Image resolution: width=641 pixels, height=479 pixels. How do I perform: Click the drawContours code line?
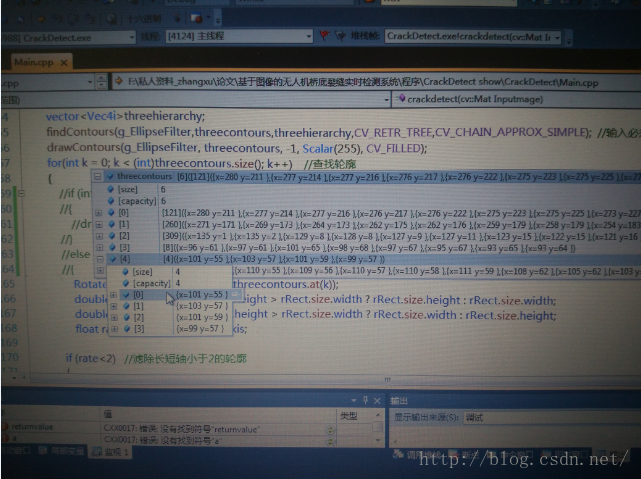[x=237, y=148]
